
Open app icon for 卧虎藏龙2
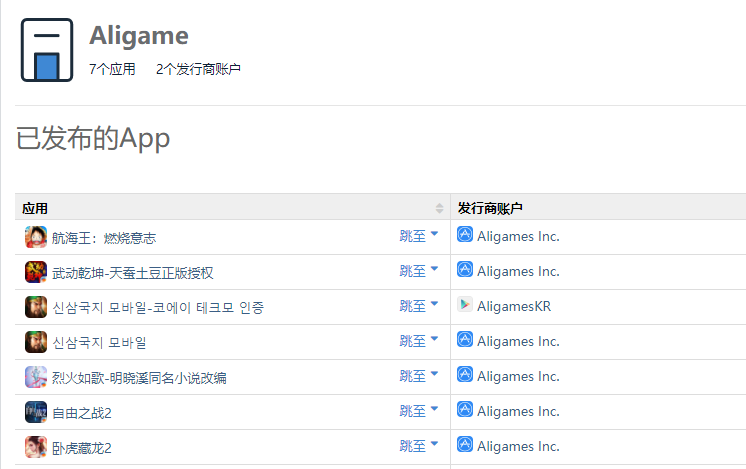click(x=36, y=447)
